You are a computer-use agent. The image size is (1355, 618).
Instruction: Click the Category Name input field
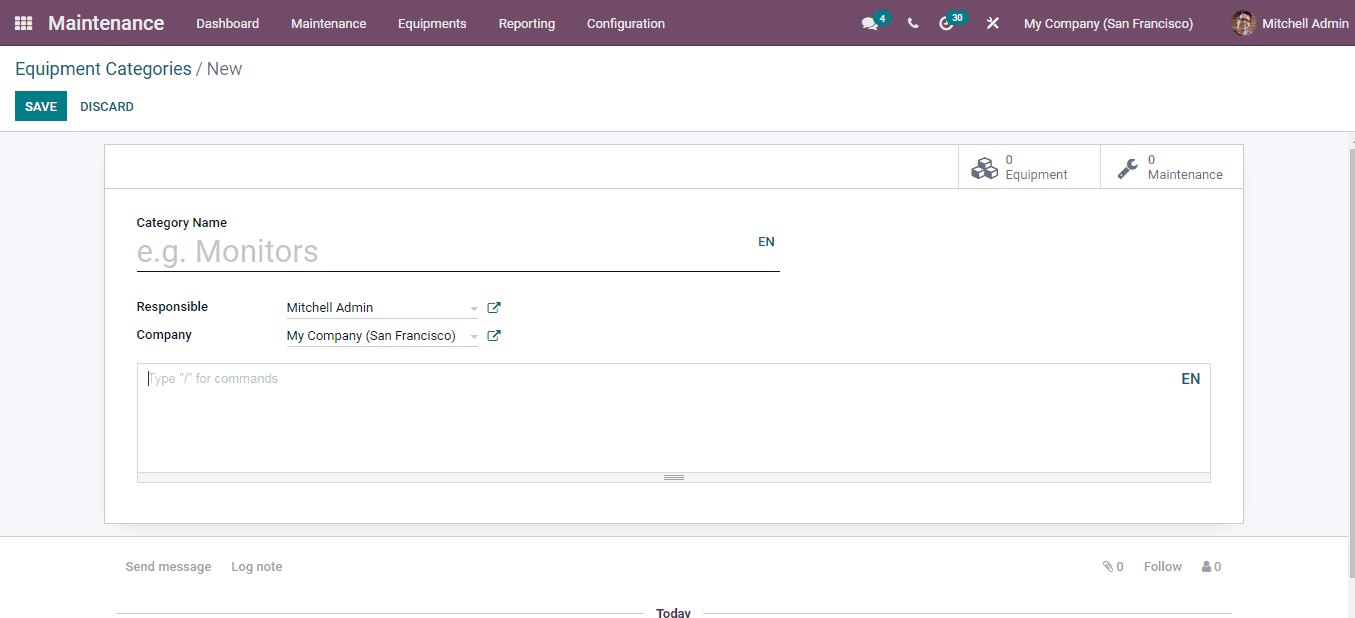[x=400, y=251]
